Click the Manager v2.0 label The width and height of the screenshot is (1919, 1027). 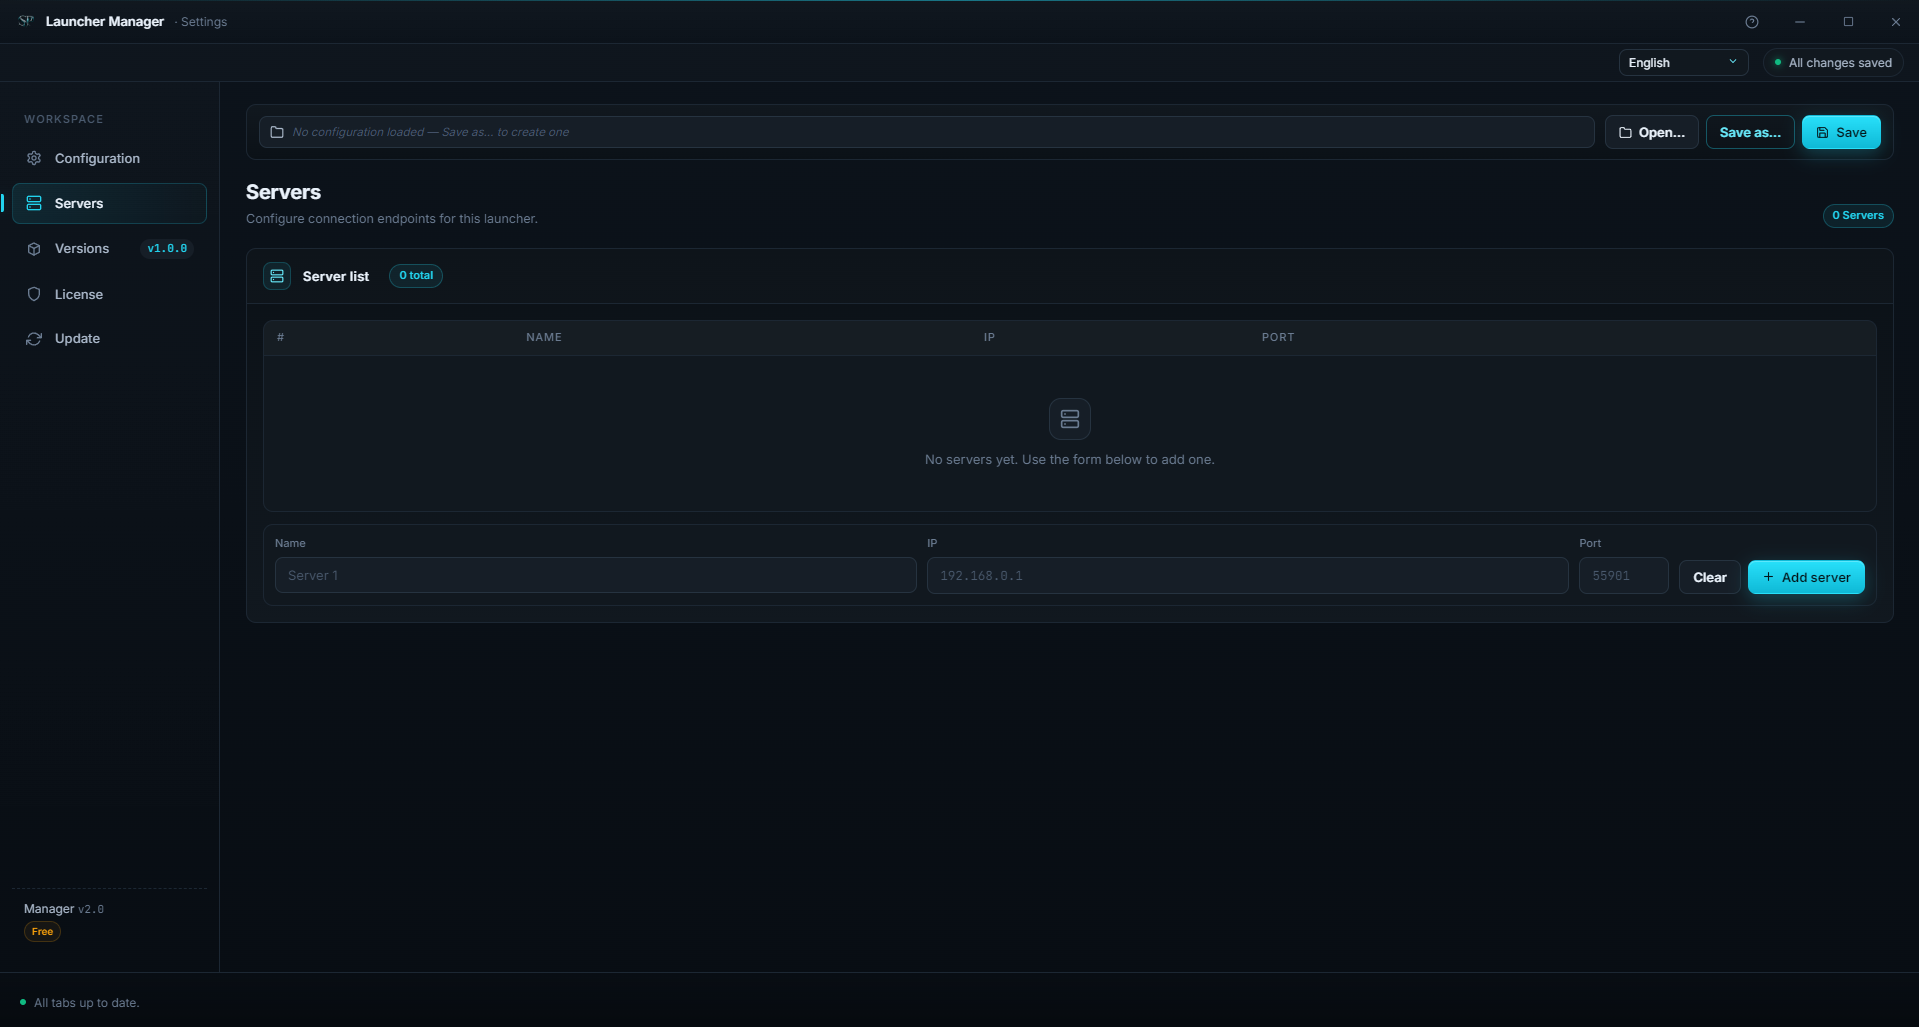(64, 908)
